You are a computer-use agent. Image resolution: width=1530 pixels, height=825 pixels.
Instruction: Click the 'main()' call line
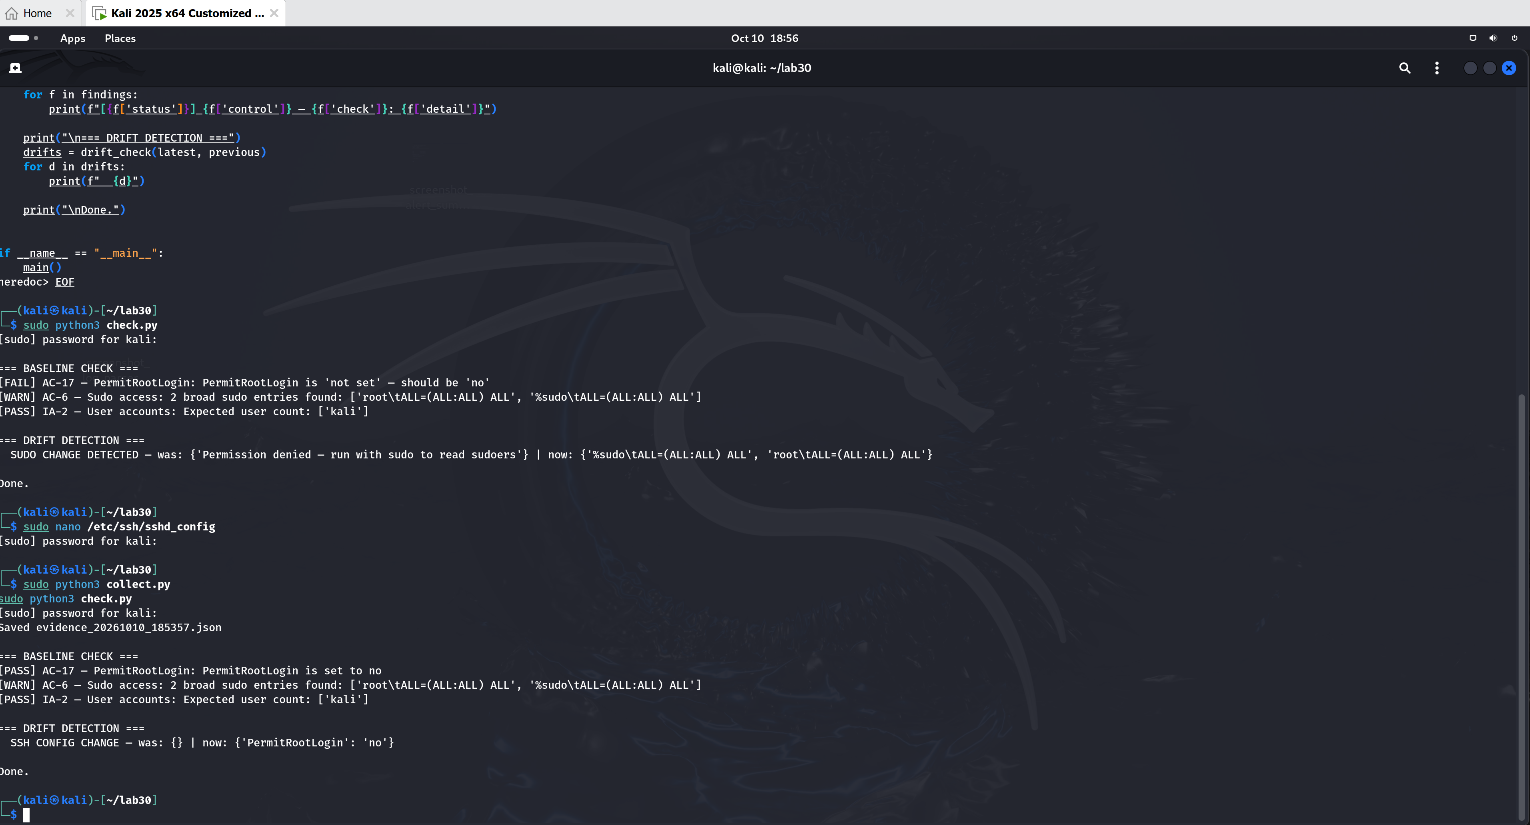coord(42,267)
